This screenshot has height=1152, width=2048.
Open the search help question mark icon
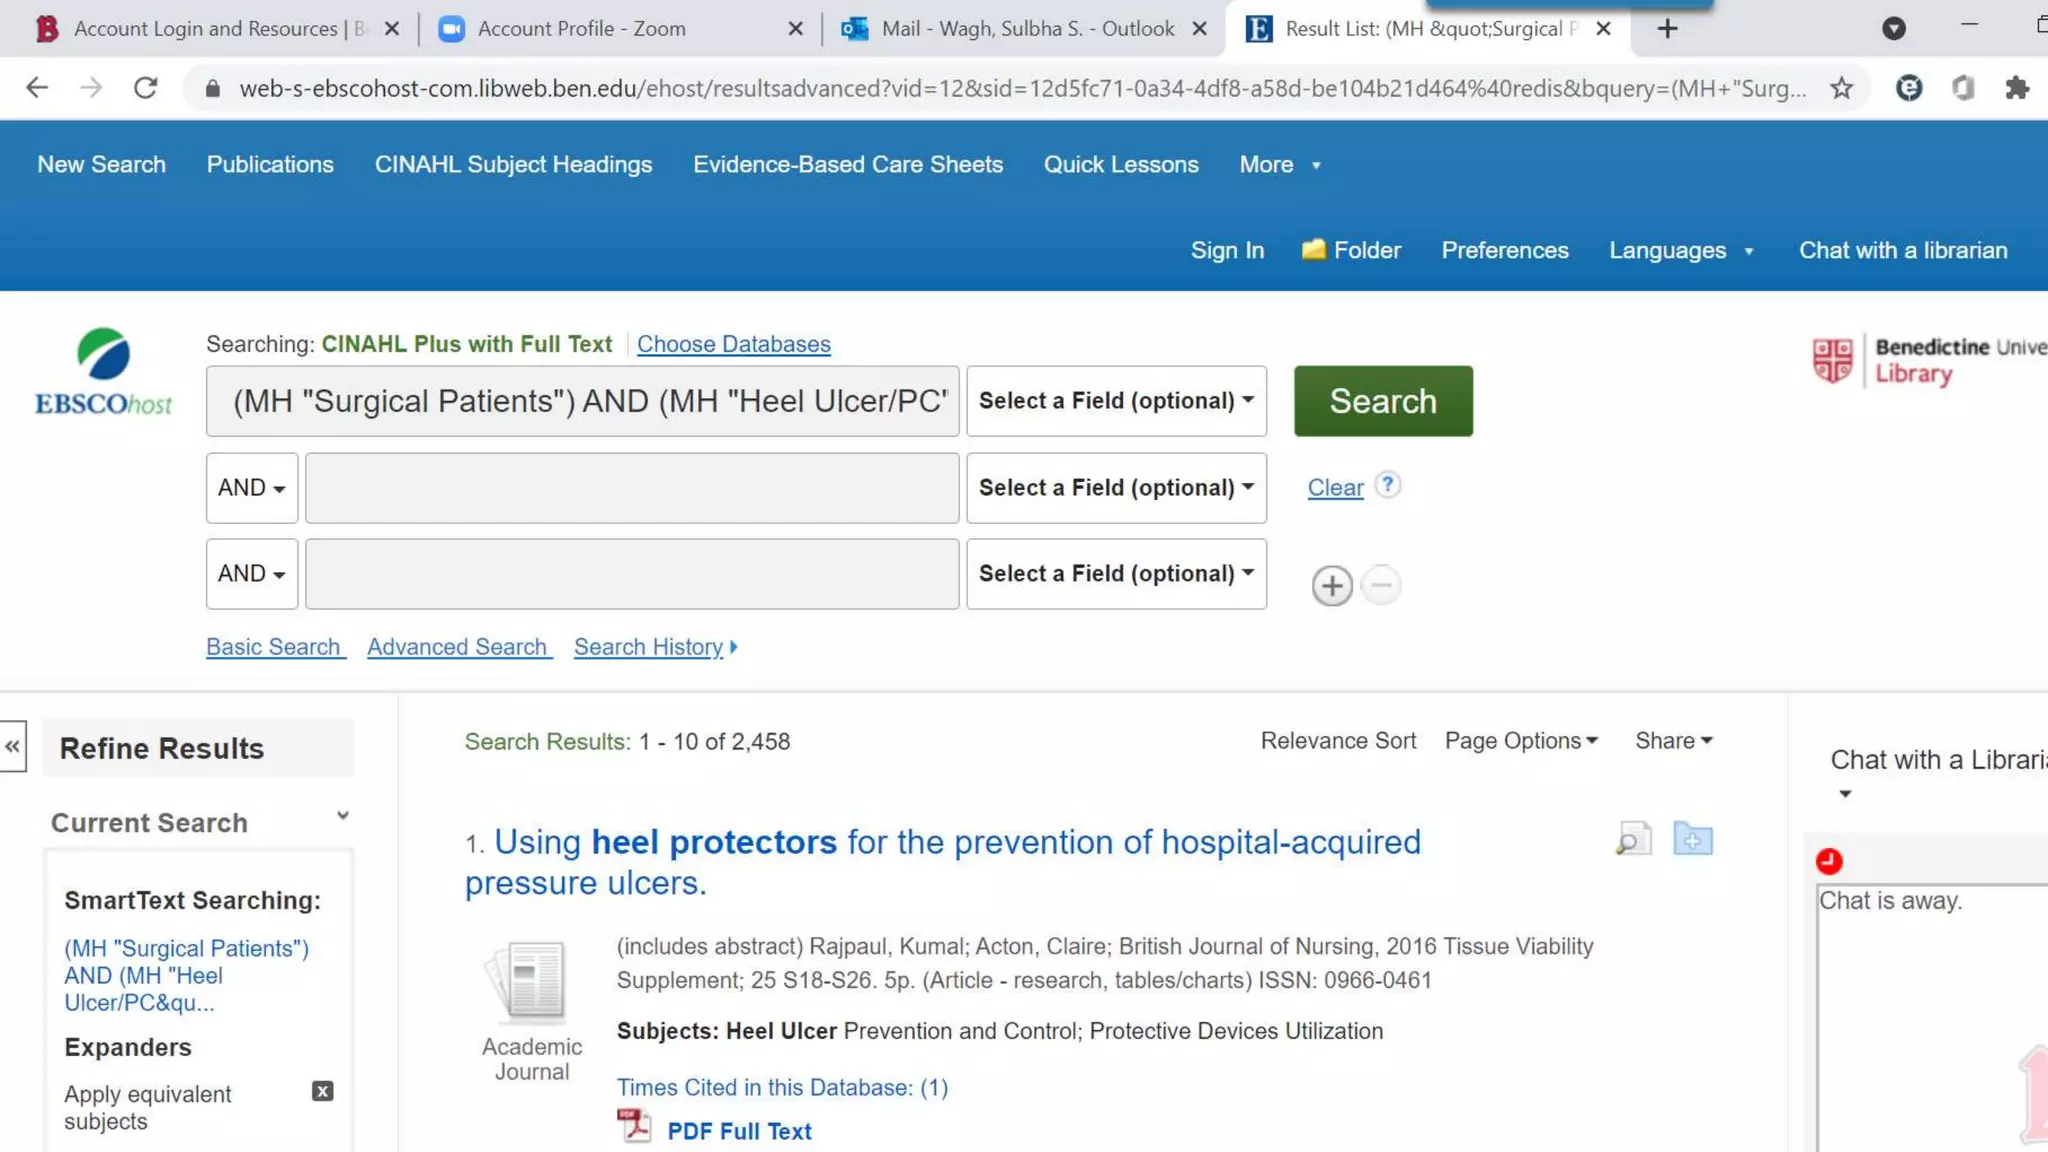pyautogui.click(x=1387, y=485)
